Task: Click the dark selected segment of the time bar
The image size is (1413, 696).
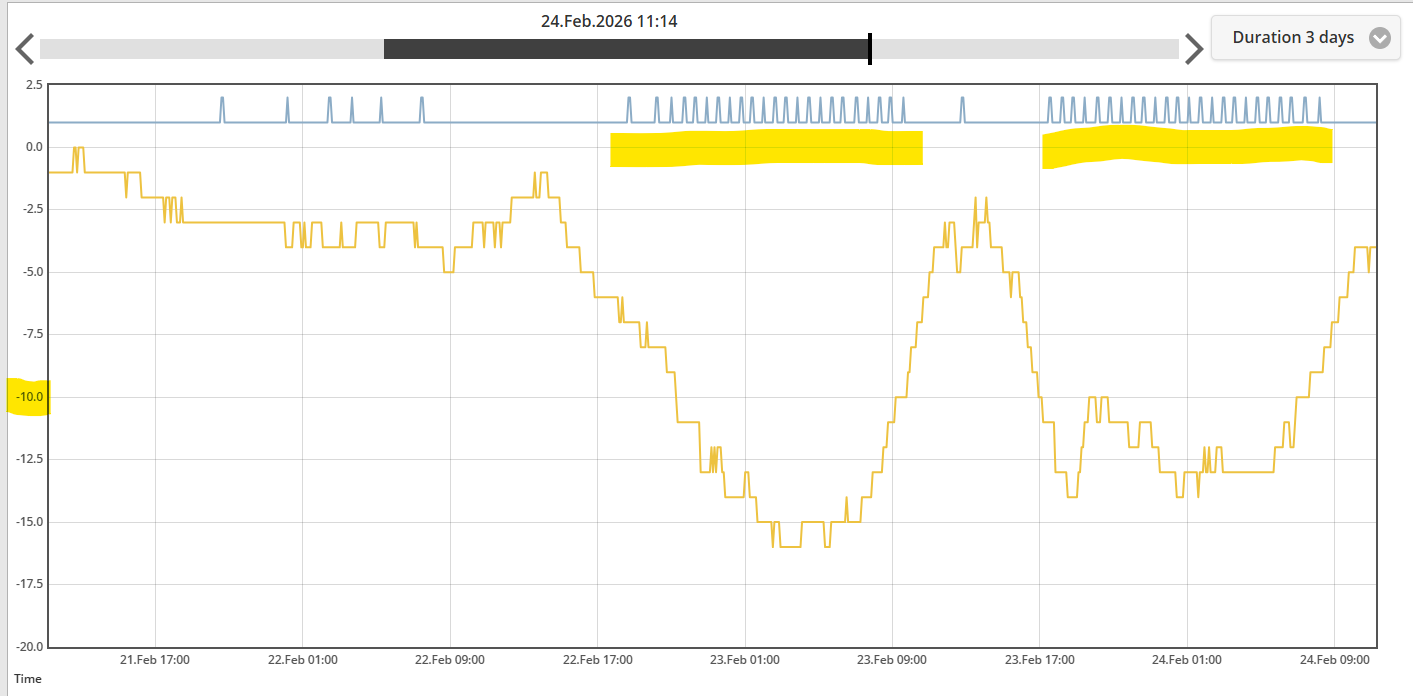Action: pos(625,49)
